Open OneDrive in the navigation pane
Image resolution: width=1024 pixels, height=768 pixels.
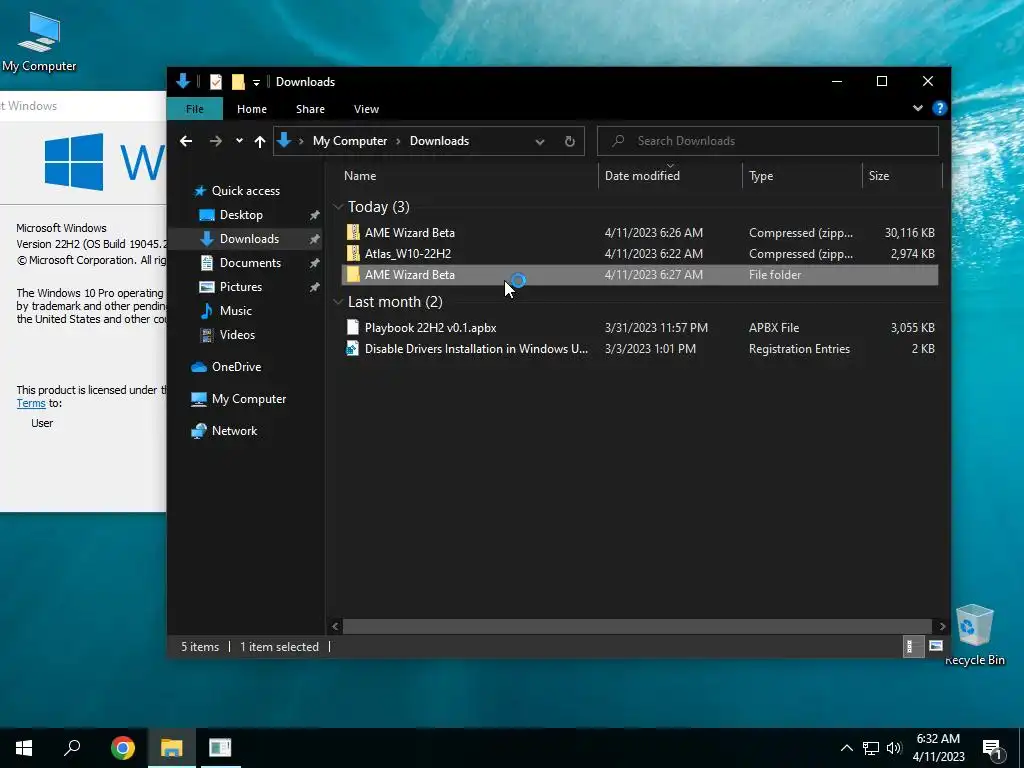click(236, 367)
